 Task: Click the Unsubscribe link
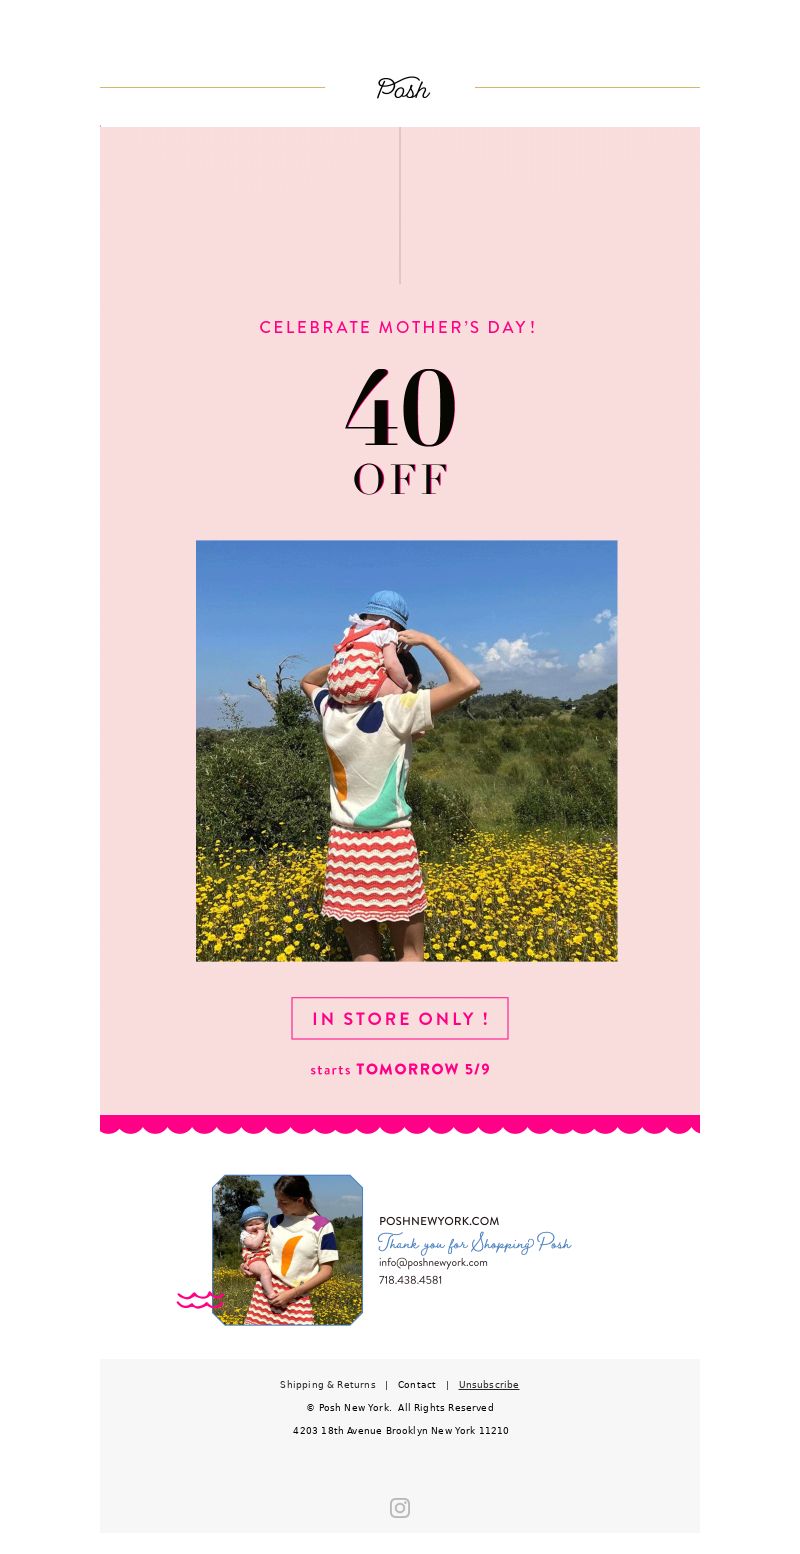[489, 1385]
